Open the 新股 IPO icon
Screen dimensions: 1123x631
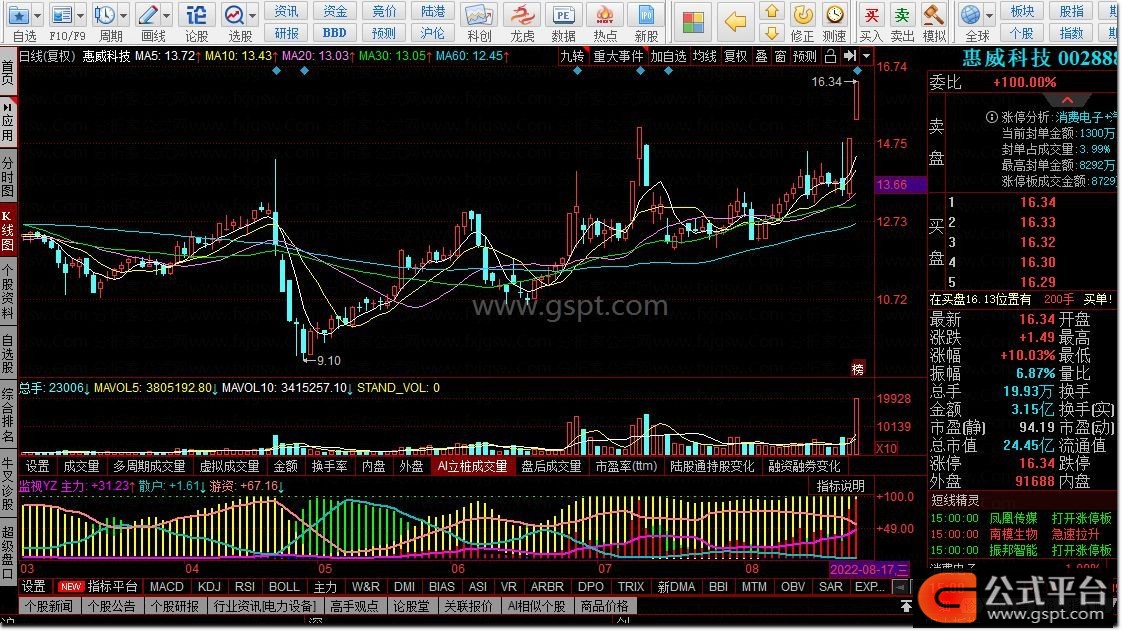(645, 15)
